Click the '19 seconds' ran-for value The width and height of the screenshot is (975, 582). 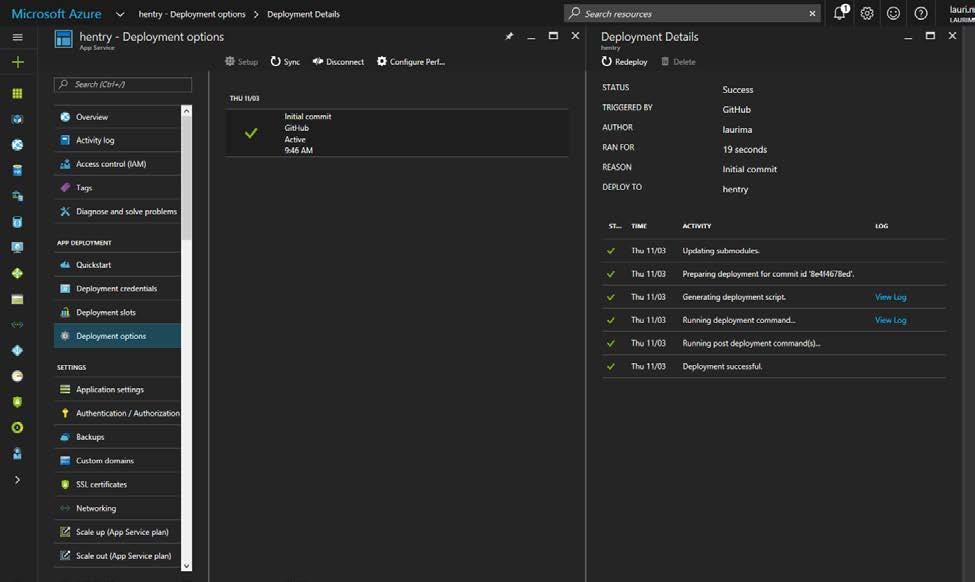[x=744, y=149]
